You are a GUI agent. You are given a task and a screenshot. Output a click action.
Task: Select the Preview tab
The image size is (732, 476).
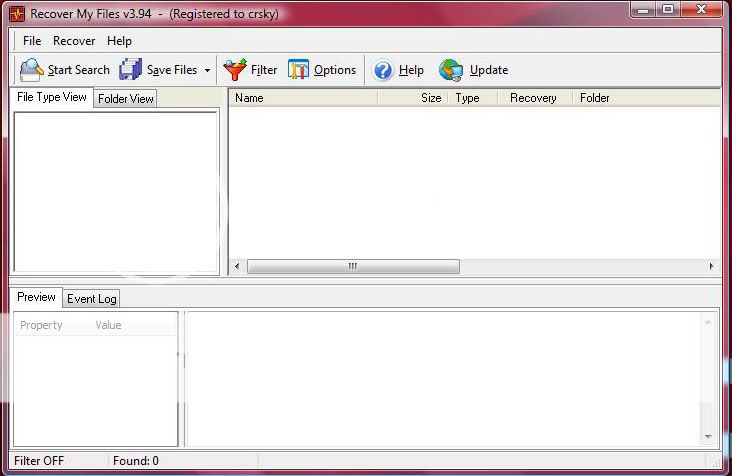37,297
